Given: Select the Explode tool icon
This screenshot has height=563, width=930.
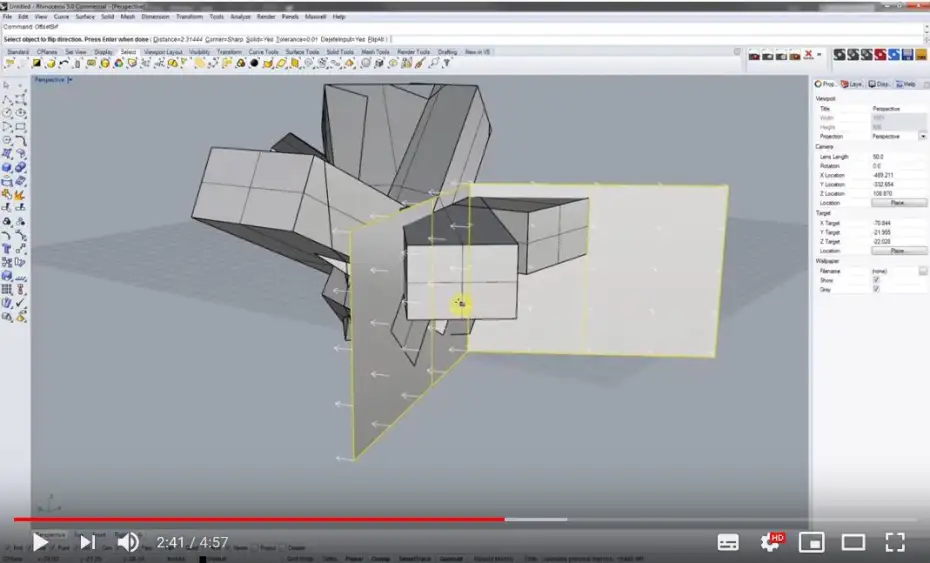Looking at the screenshot, I should [x=21, y=195].
